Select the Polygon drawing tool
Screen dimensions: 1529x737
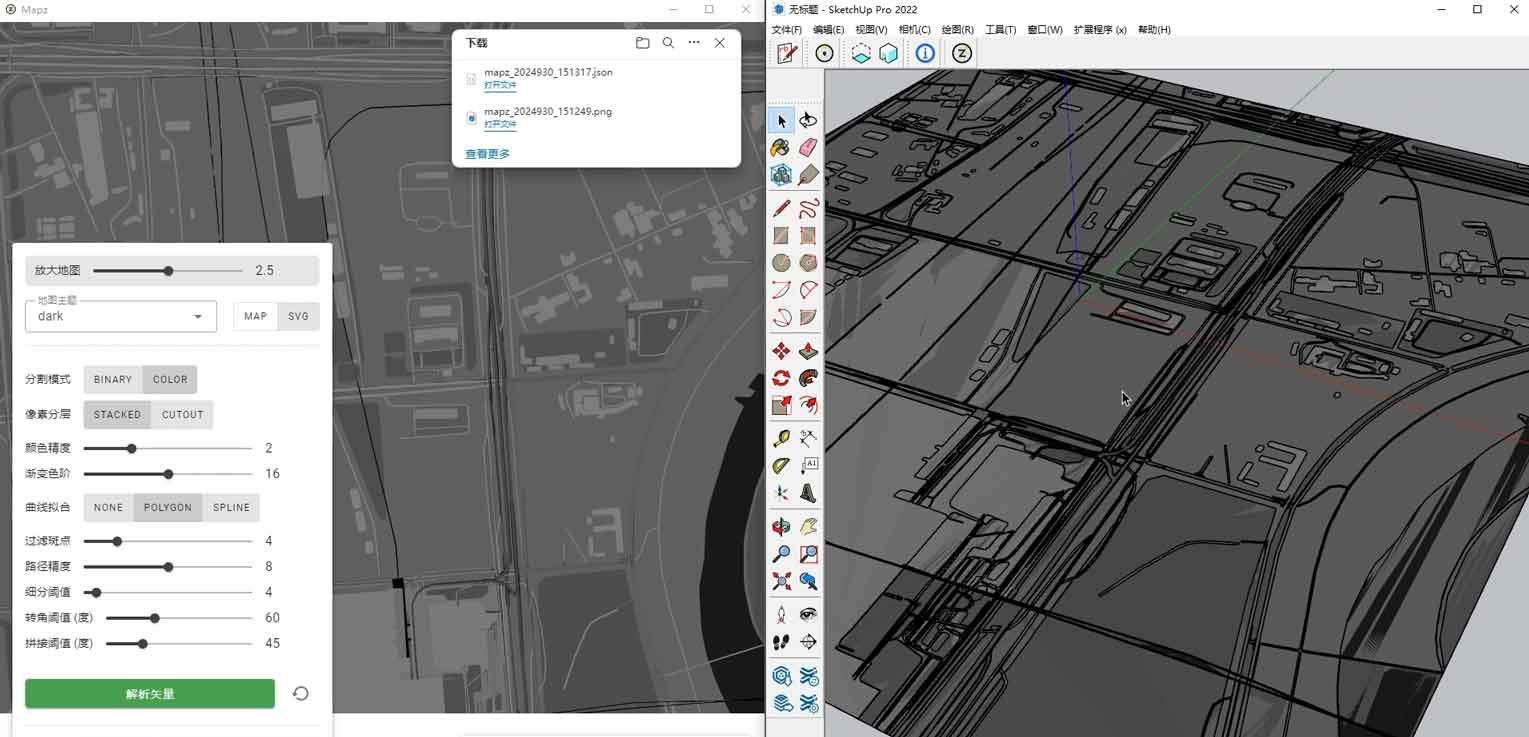[808, 263]
